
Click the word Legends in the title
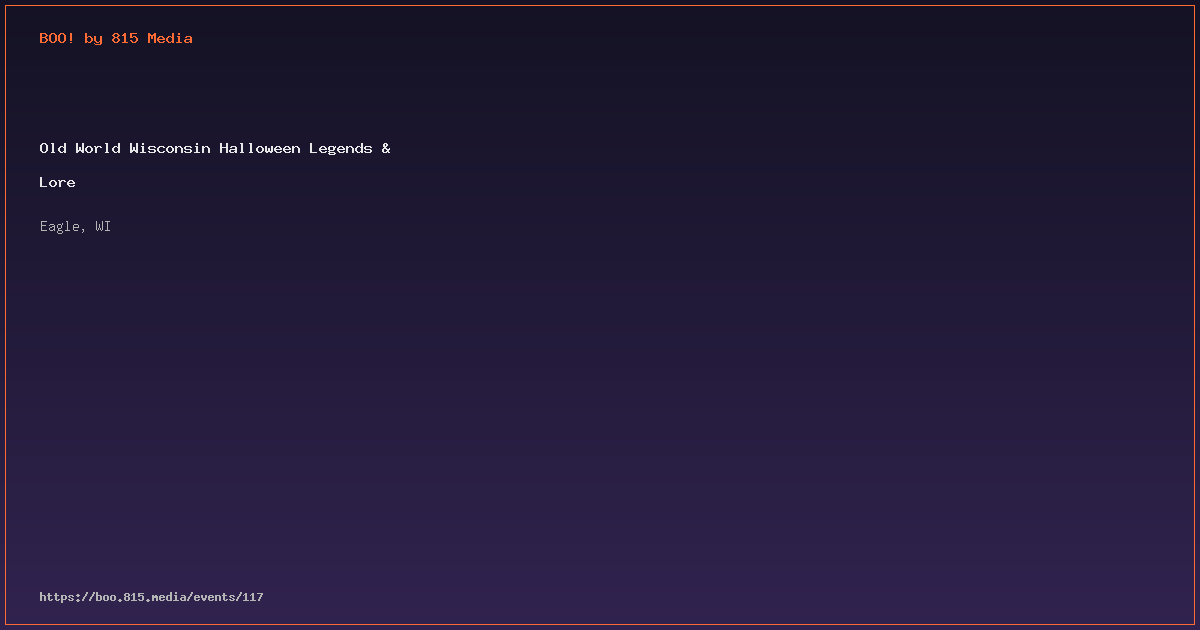341,149
